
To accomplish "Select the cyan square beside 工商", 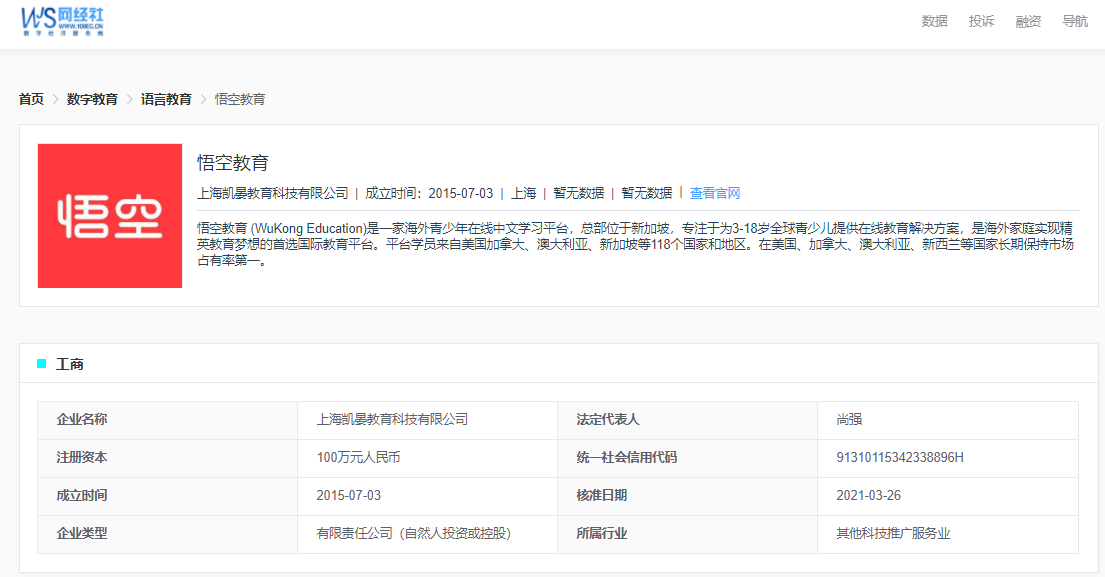I will pyautogui.click(x=42, y=364).
